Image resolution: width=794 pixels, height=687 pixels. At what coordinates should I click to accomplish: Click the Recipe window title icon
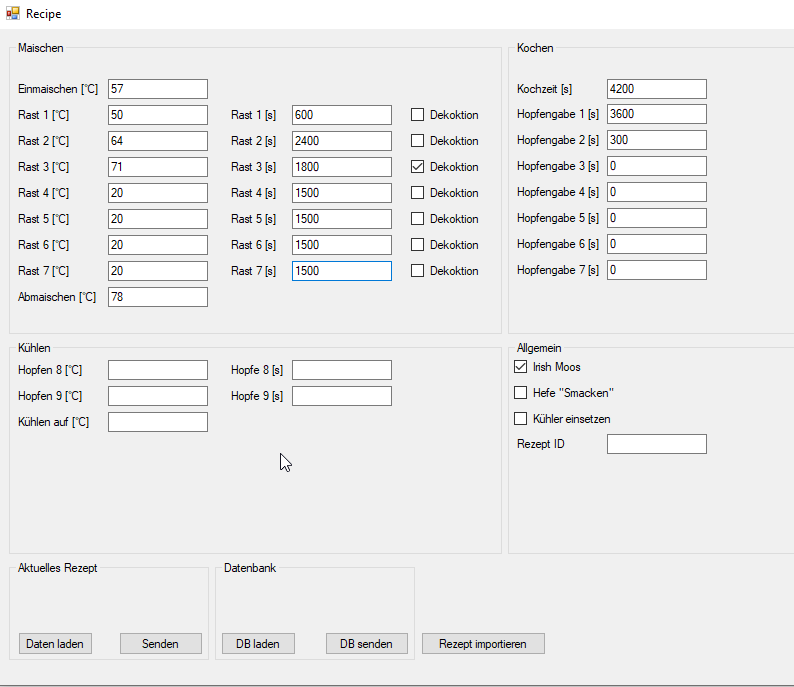point(13,13)
